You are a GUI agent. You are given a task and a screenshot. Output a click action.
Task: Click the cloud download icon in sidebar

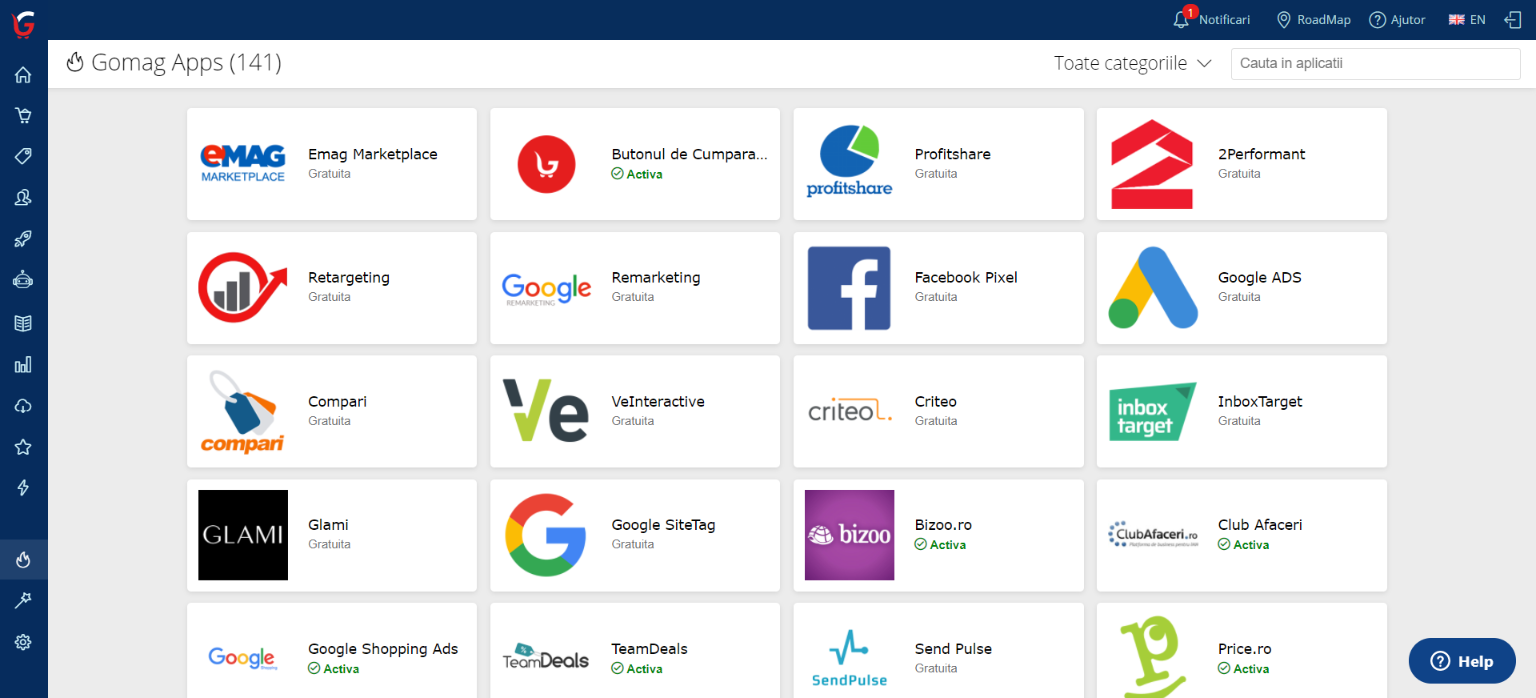[23, 405]
